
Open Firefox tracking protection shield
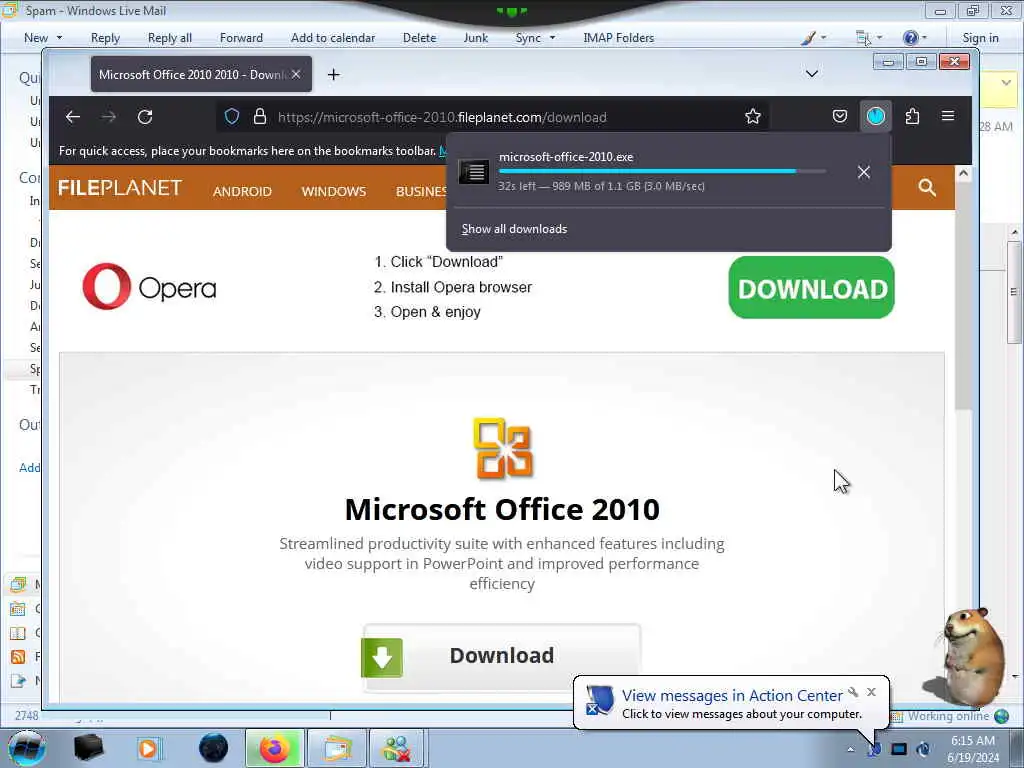pyautogui.click(x=232, y=117)
